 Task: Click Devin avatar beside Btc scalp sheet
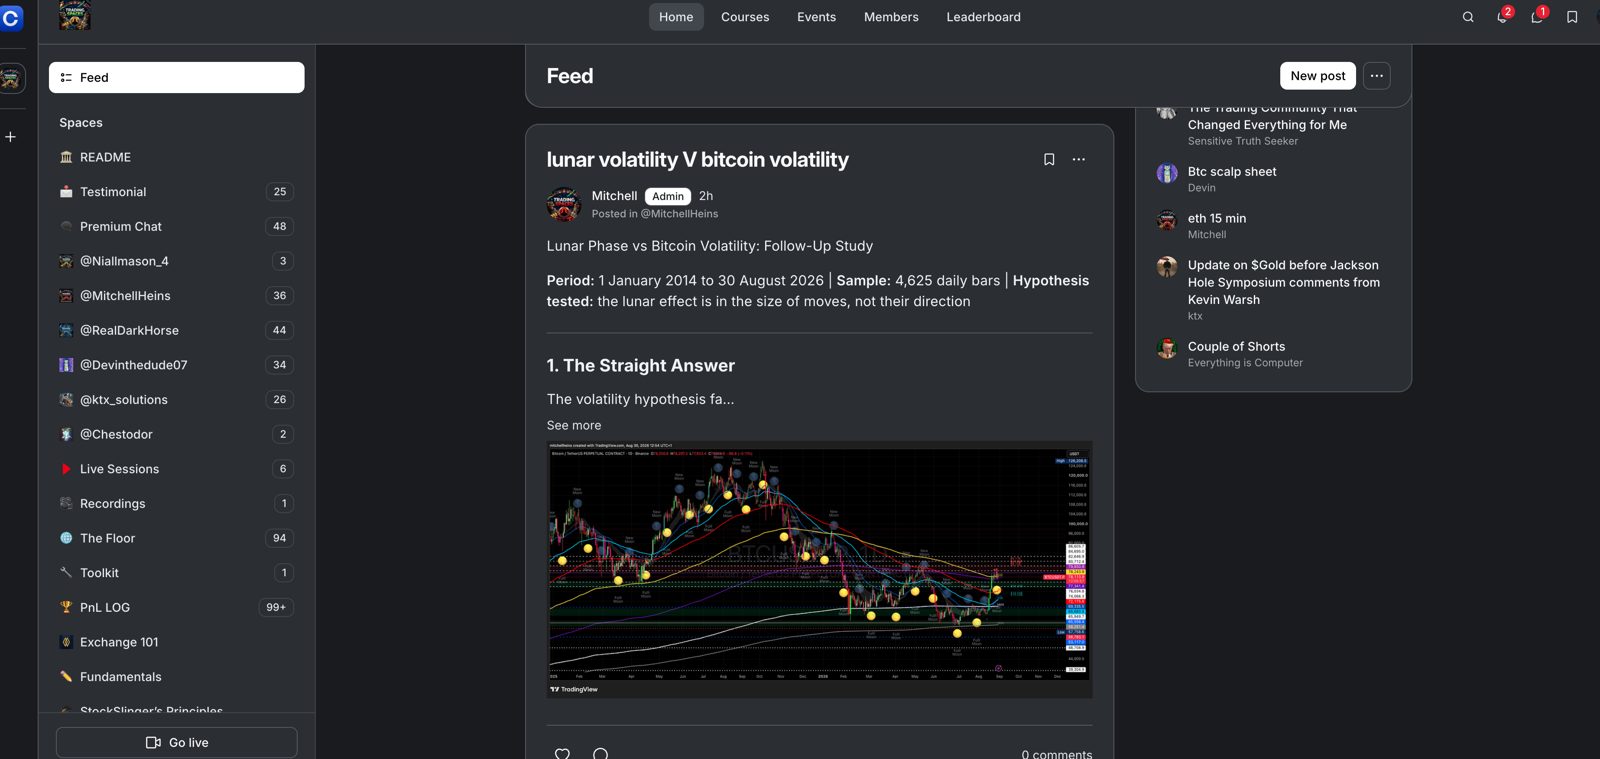[1167, 173]
